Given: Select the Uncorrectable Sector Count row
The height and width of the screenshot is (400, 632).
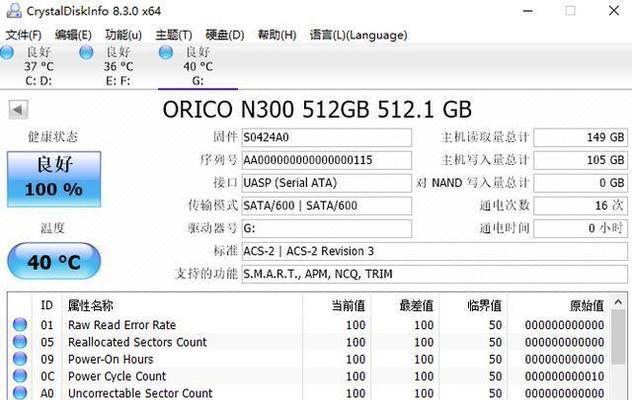Looking at the screenshot, I should pyautogui.click(x=309, y=393).
